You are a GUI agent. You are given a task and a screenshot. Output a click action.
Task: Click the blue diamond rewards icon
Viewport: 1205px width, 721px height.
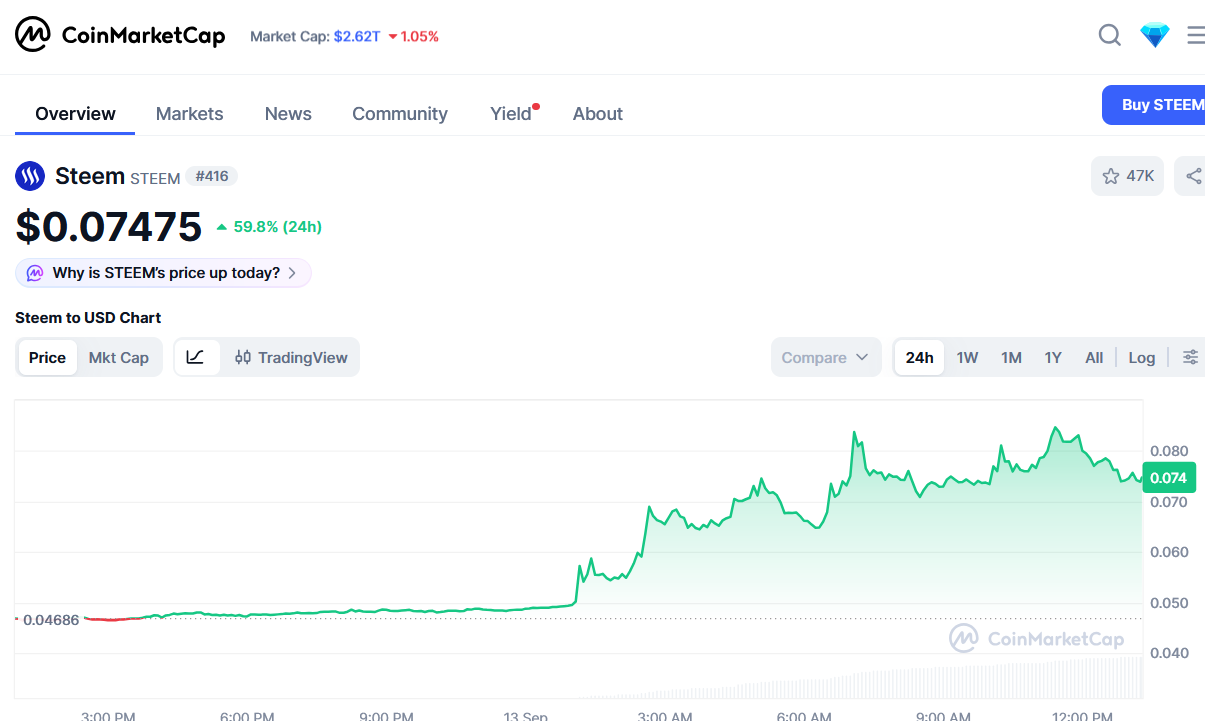coord(1155,36)
